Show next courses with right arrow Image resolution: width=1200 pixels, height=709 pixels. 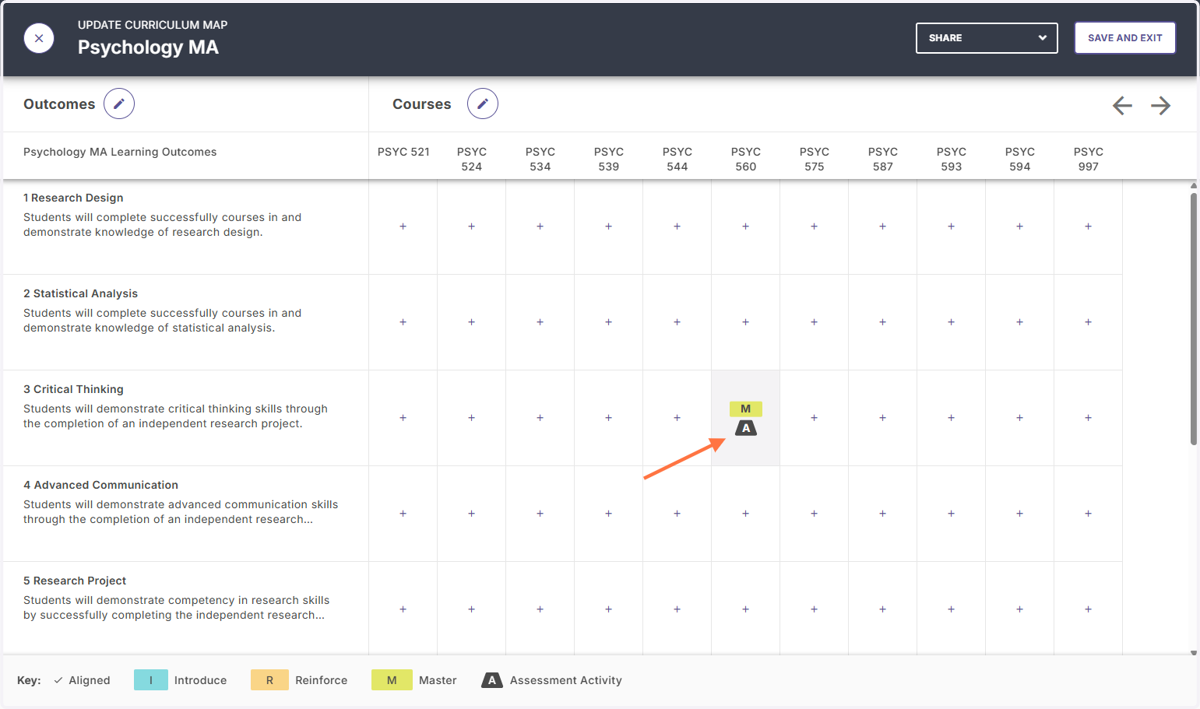(x=1160, y=105)
